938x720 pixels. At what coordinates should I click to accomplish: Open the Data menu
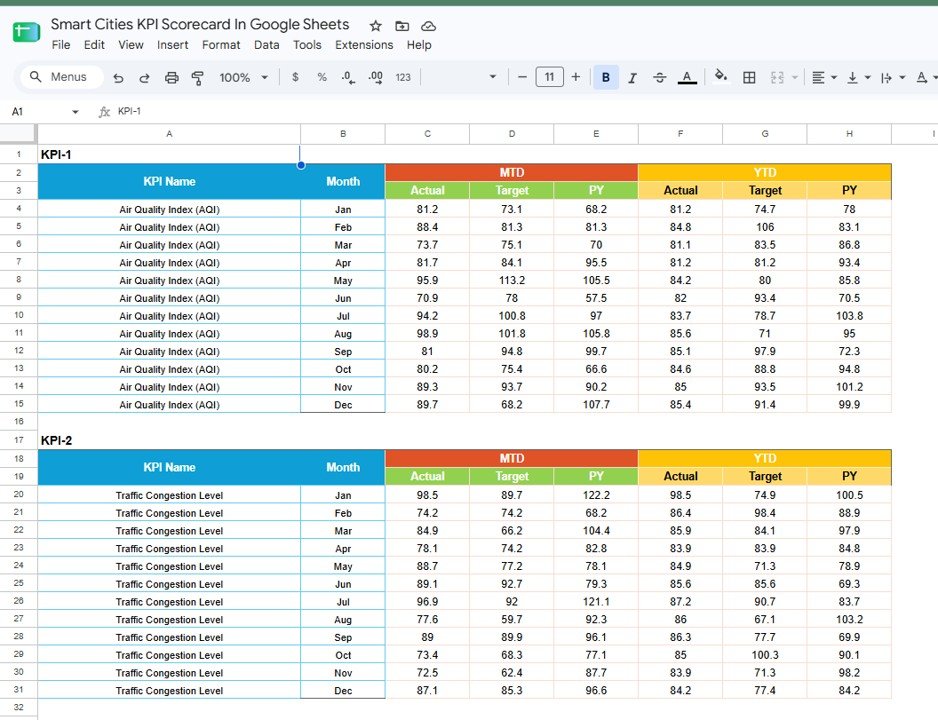[x=266, y=45]
